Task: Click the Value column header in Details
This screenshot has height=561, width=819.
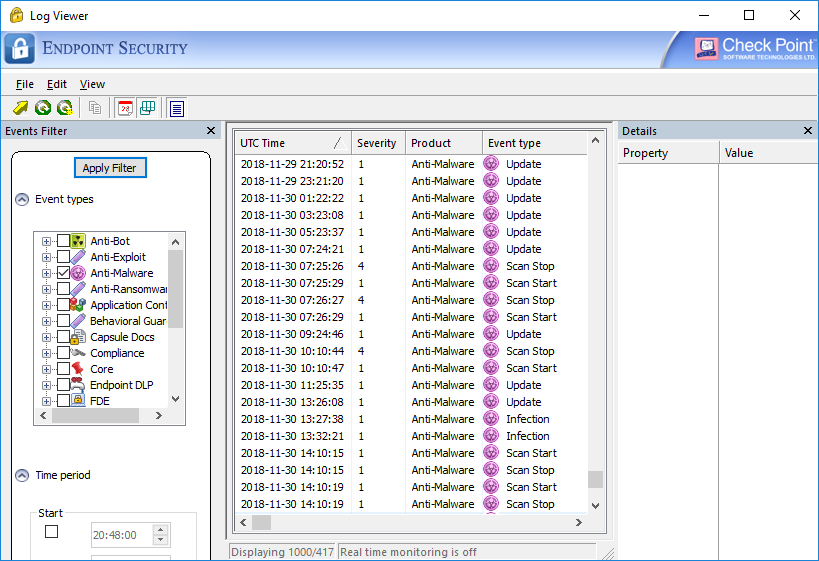Action: (x=769, y=153)
